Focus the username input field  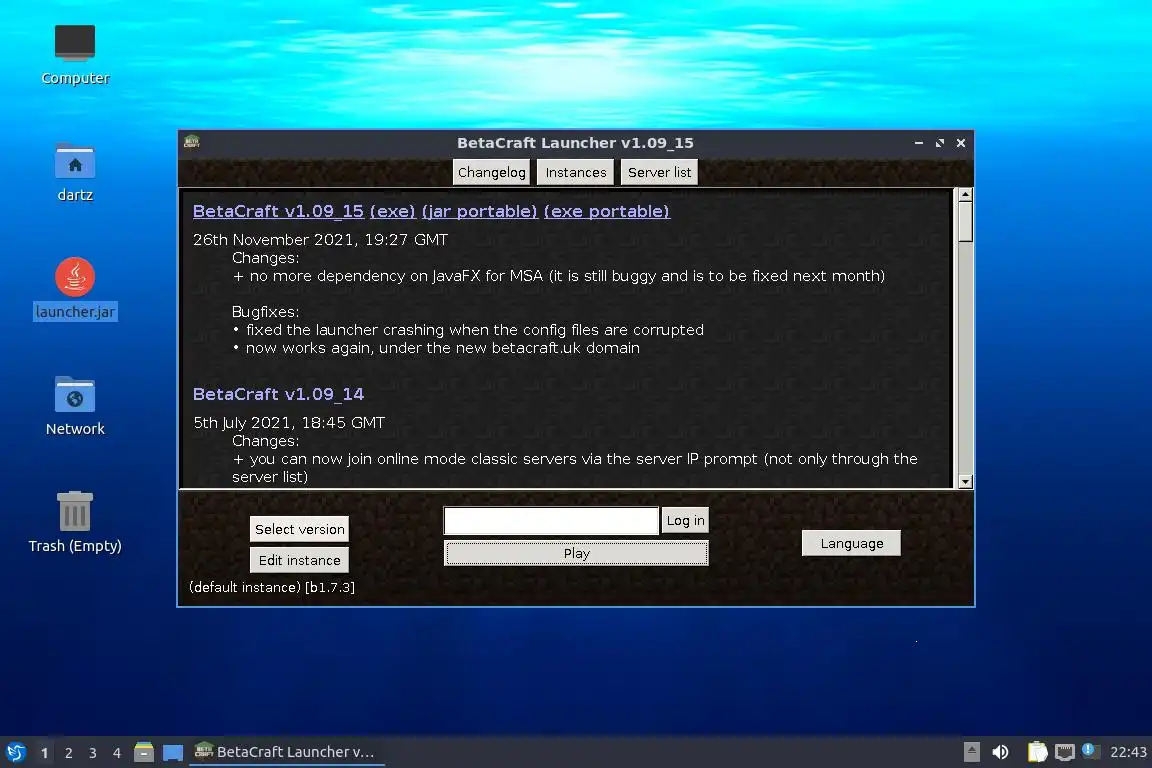click(551, 520)
